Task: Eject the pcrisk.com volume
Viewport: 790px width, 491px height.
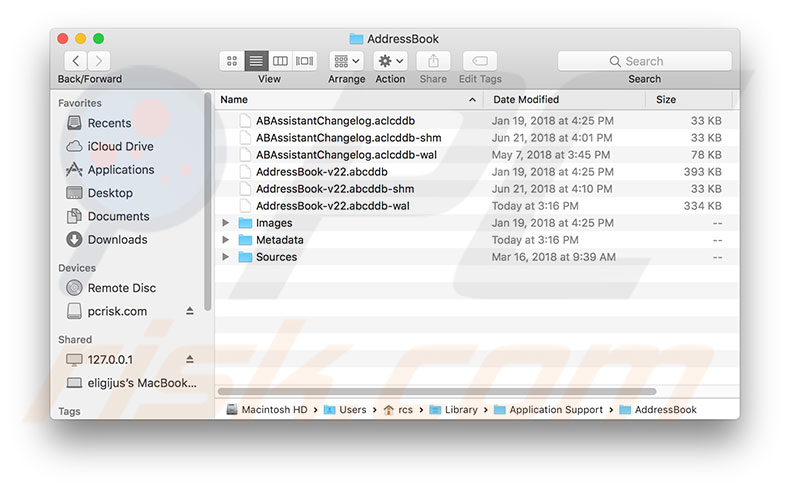Action: pyautogui.click(x=190, y=311)
